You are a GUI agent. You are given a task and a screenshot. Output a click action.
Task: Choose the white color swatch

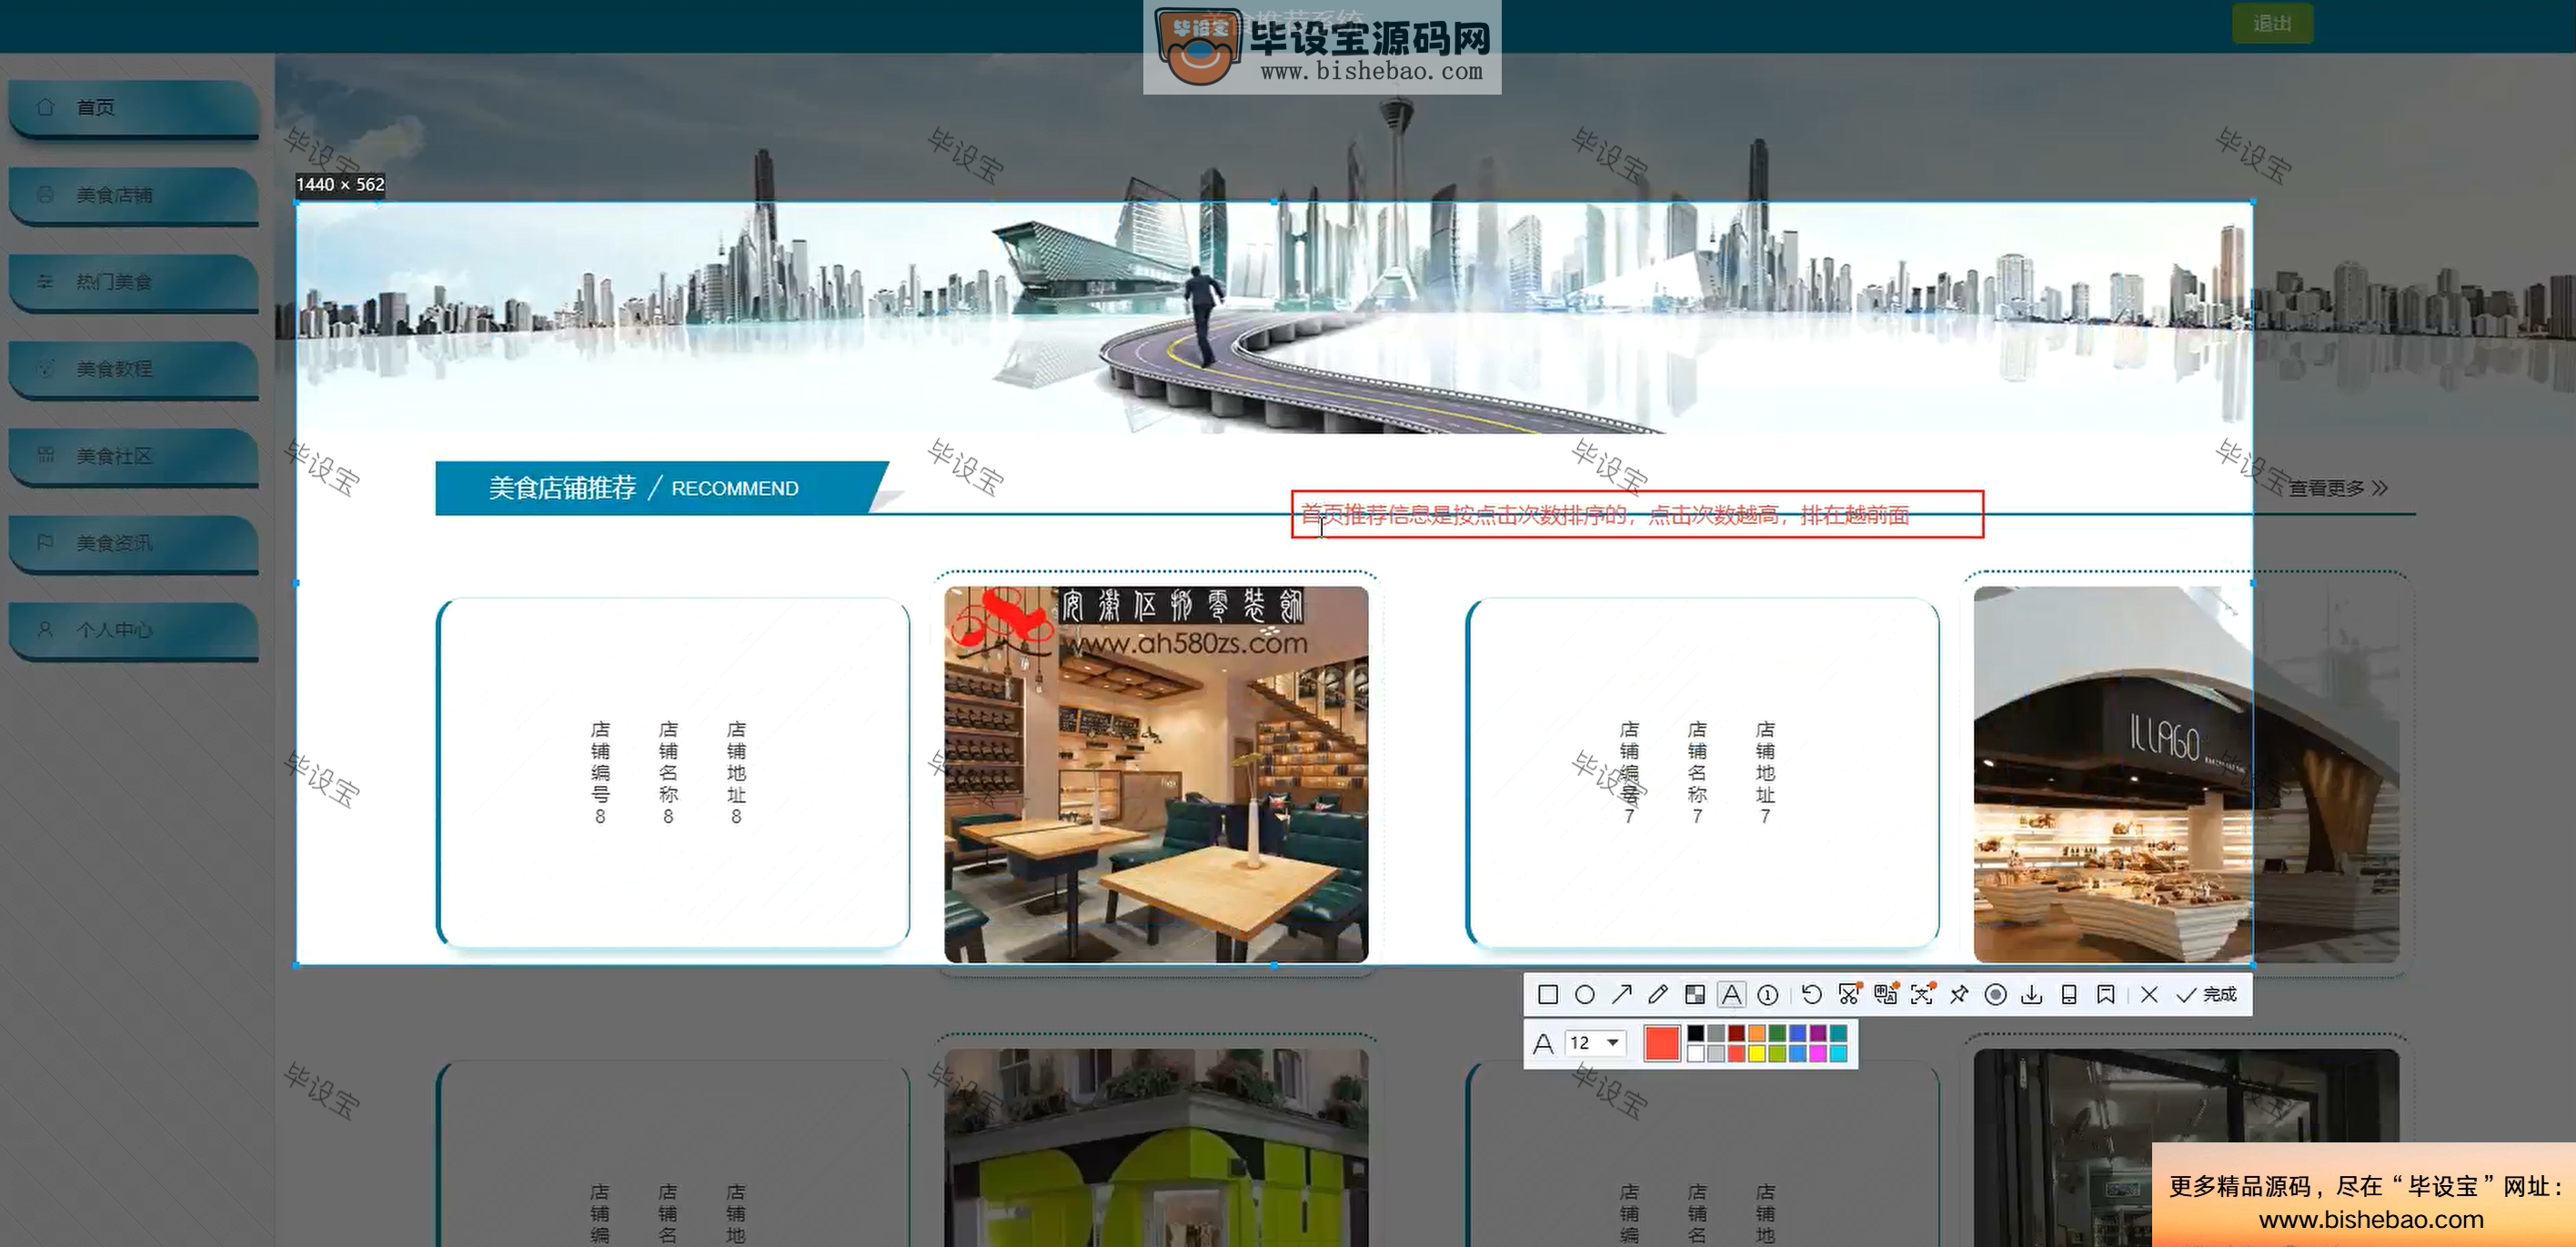(x=1696, y=1053)
